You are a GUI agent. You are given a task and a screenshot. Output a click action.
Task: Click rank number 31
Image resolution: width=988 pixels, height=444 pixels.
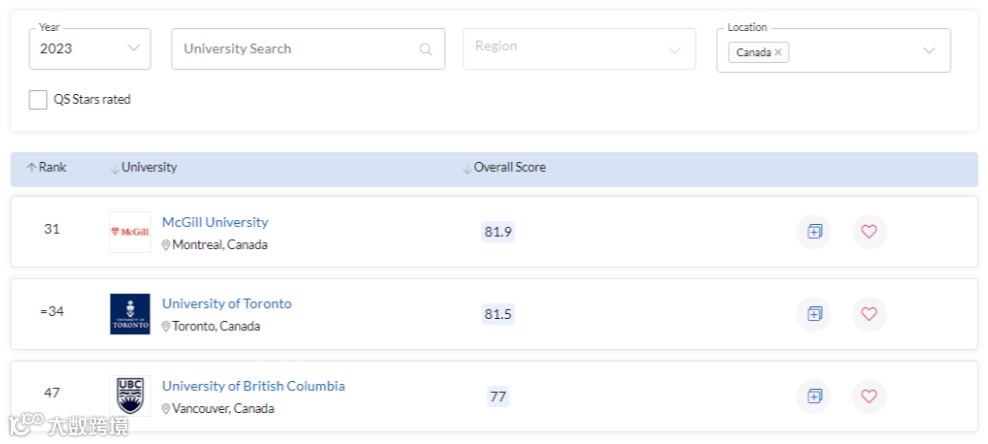click(x=52, y=229)
